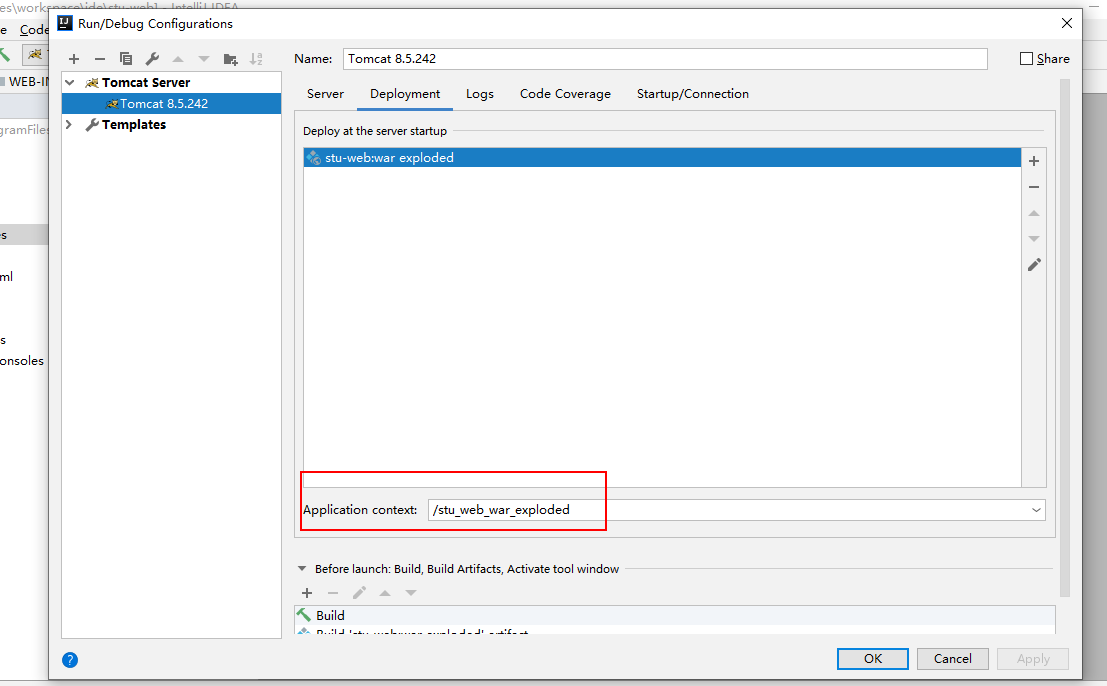Open the Application context dropdown

(1036, 510)
